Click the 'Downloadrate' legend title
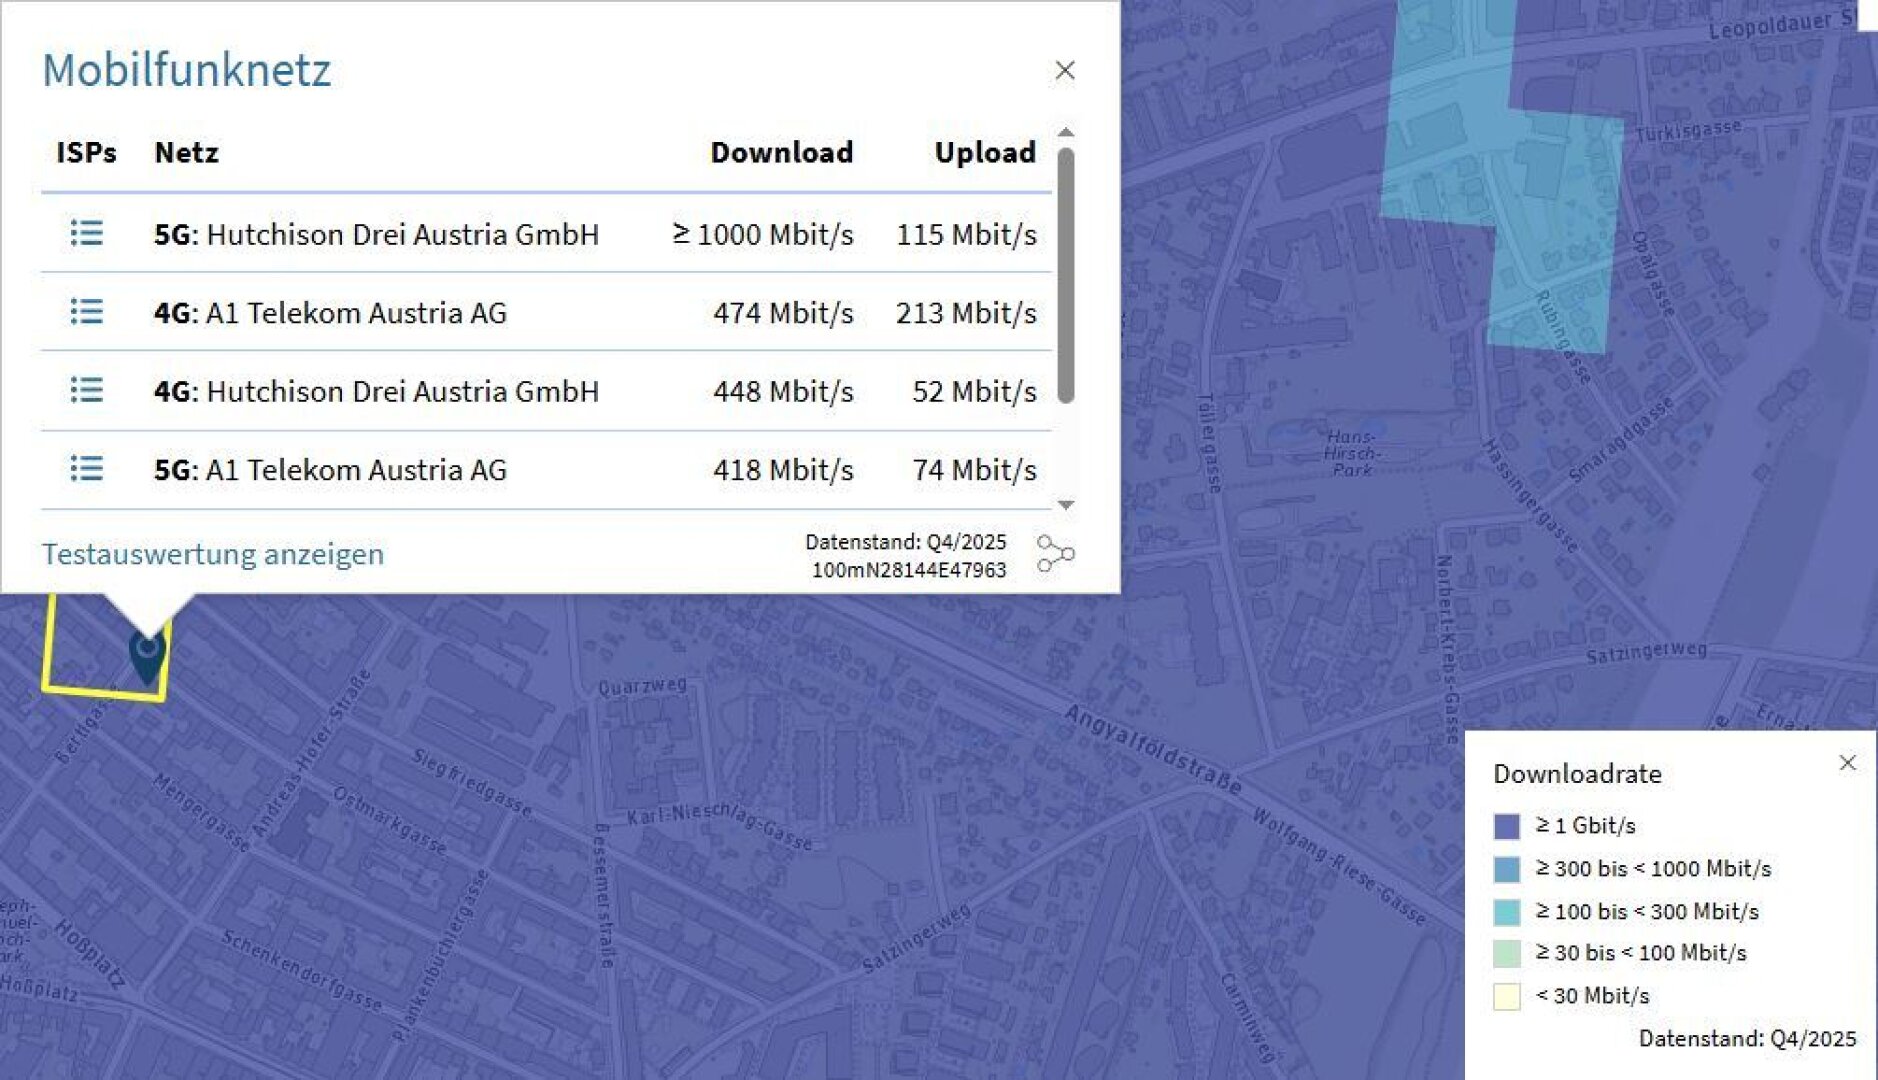The width and height of the screenshot is (1878, 1080). pos(1577,774)
